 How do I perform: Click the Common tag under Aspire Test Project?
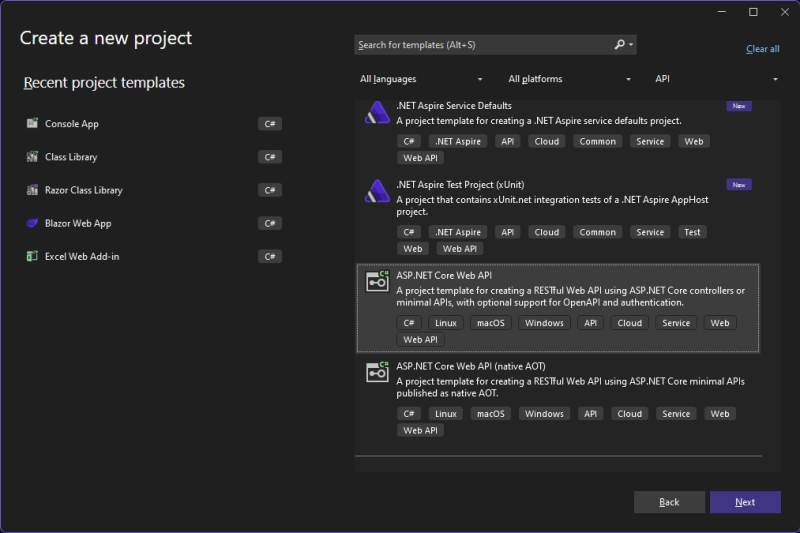[597, 232]
